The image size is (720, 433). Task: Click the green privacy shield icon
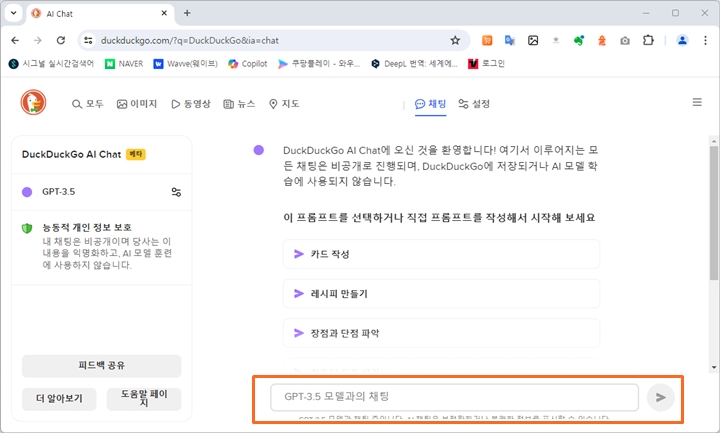point(27,228)
